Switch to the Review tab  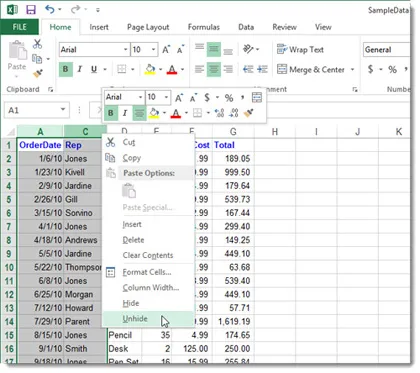pos(284,27)
